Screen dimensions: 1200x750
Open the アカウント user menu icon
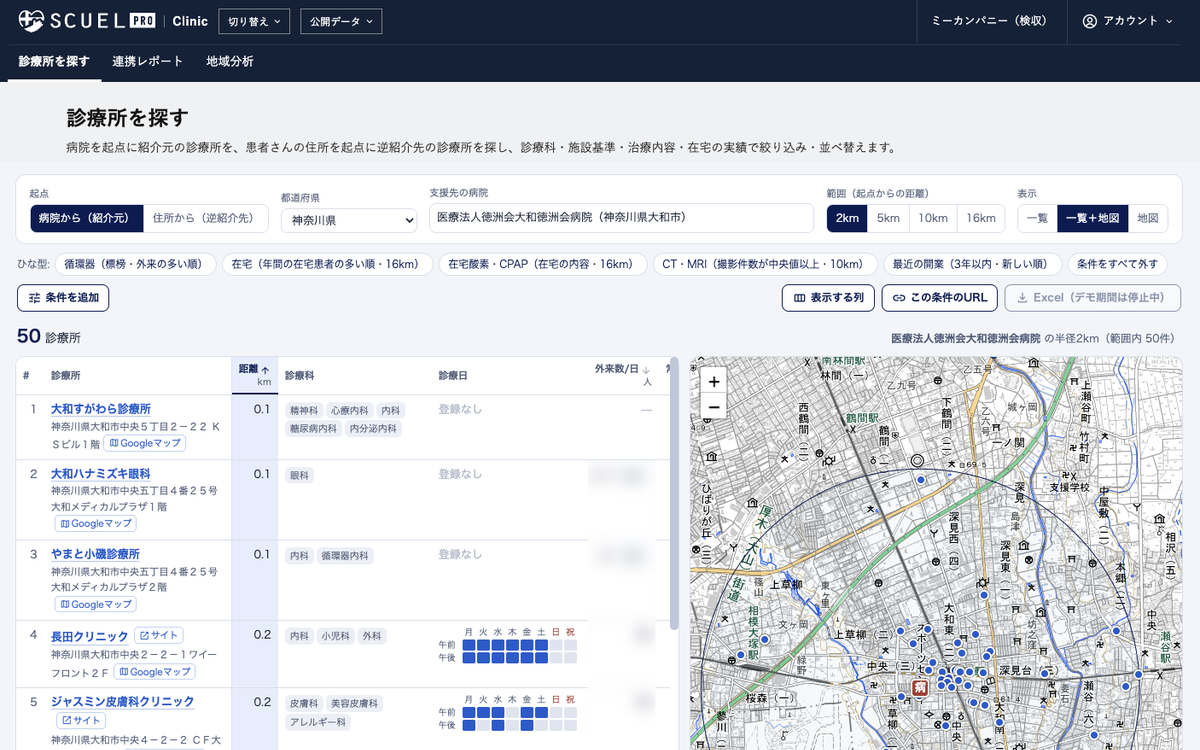tap(1090, 21)
